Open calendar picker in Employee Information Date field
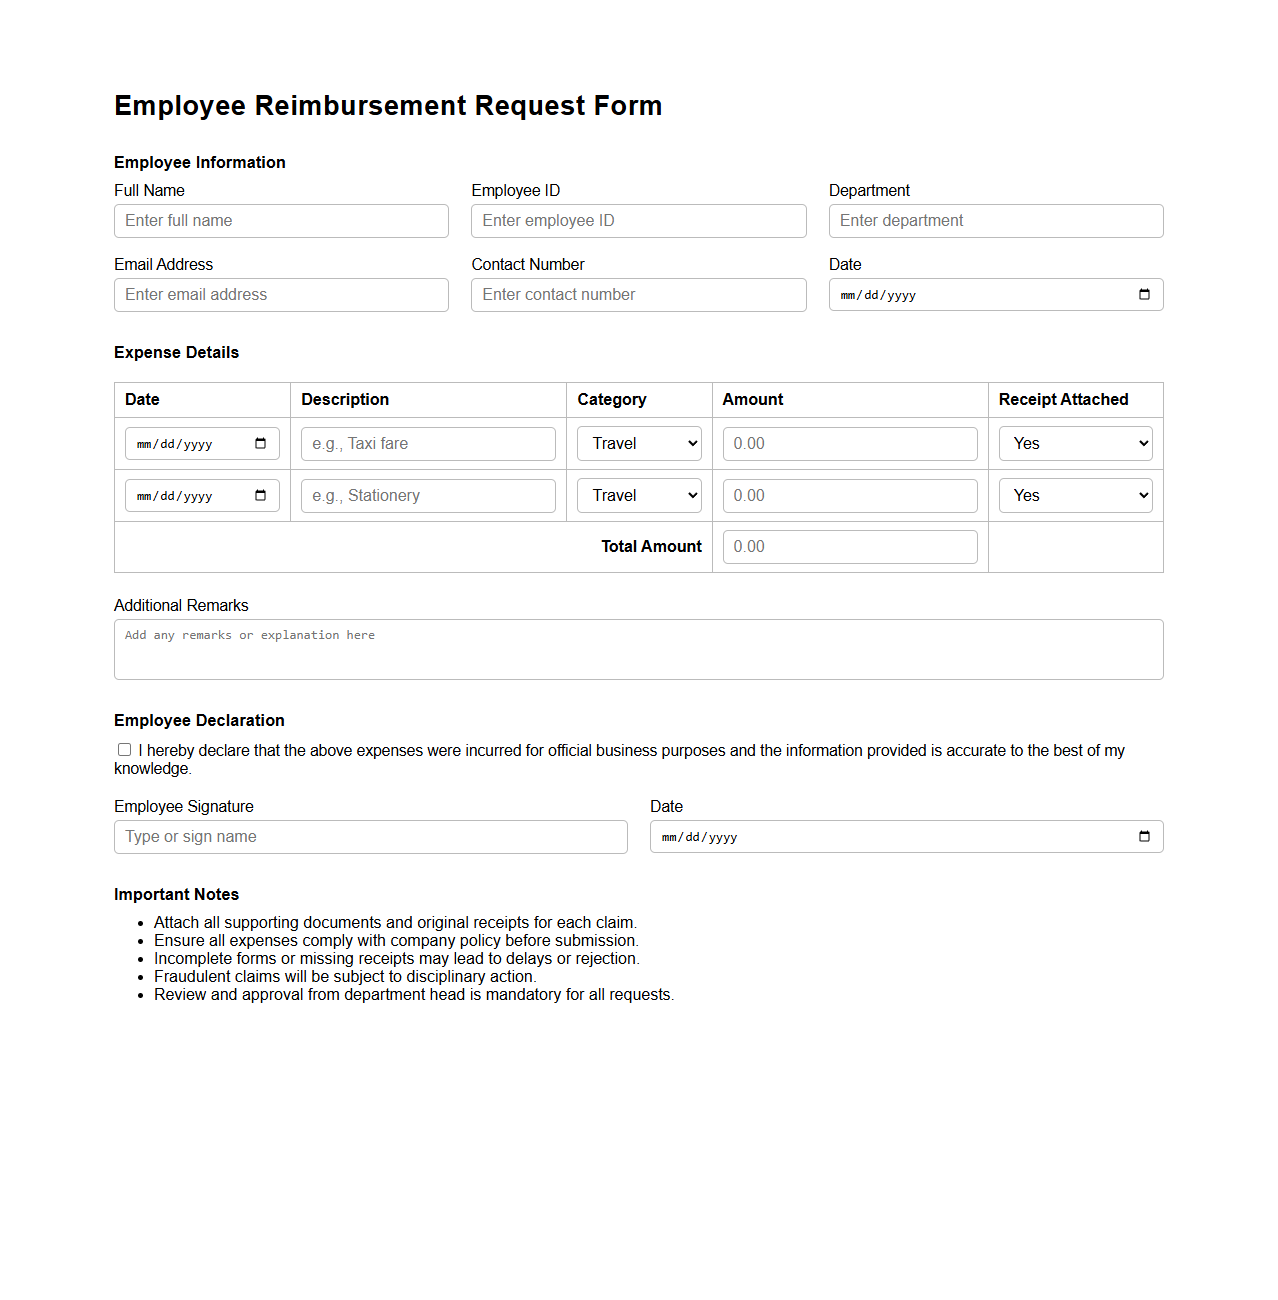The height and width of the screenshot is (1300, 1278). (x=1144, y=295)
